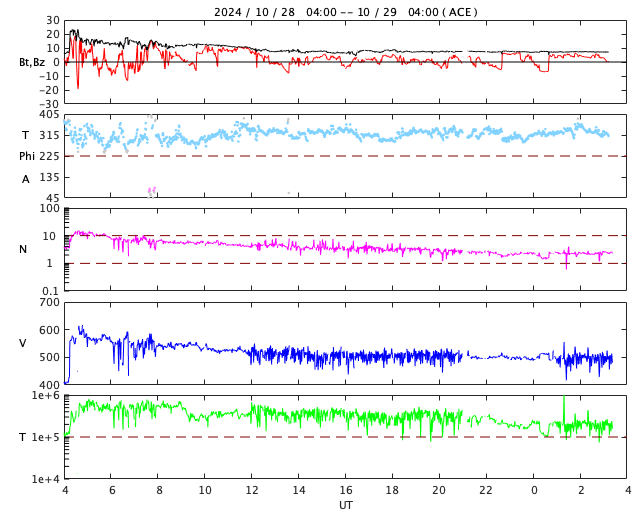Click the '1e+4' tick on the temperature axis
Viewport: 640px width, 512px height.
tap(46, 479)
